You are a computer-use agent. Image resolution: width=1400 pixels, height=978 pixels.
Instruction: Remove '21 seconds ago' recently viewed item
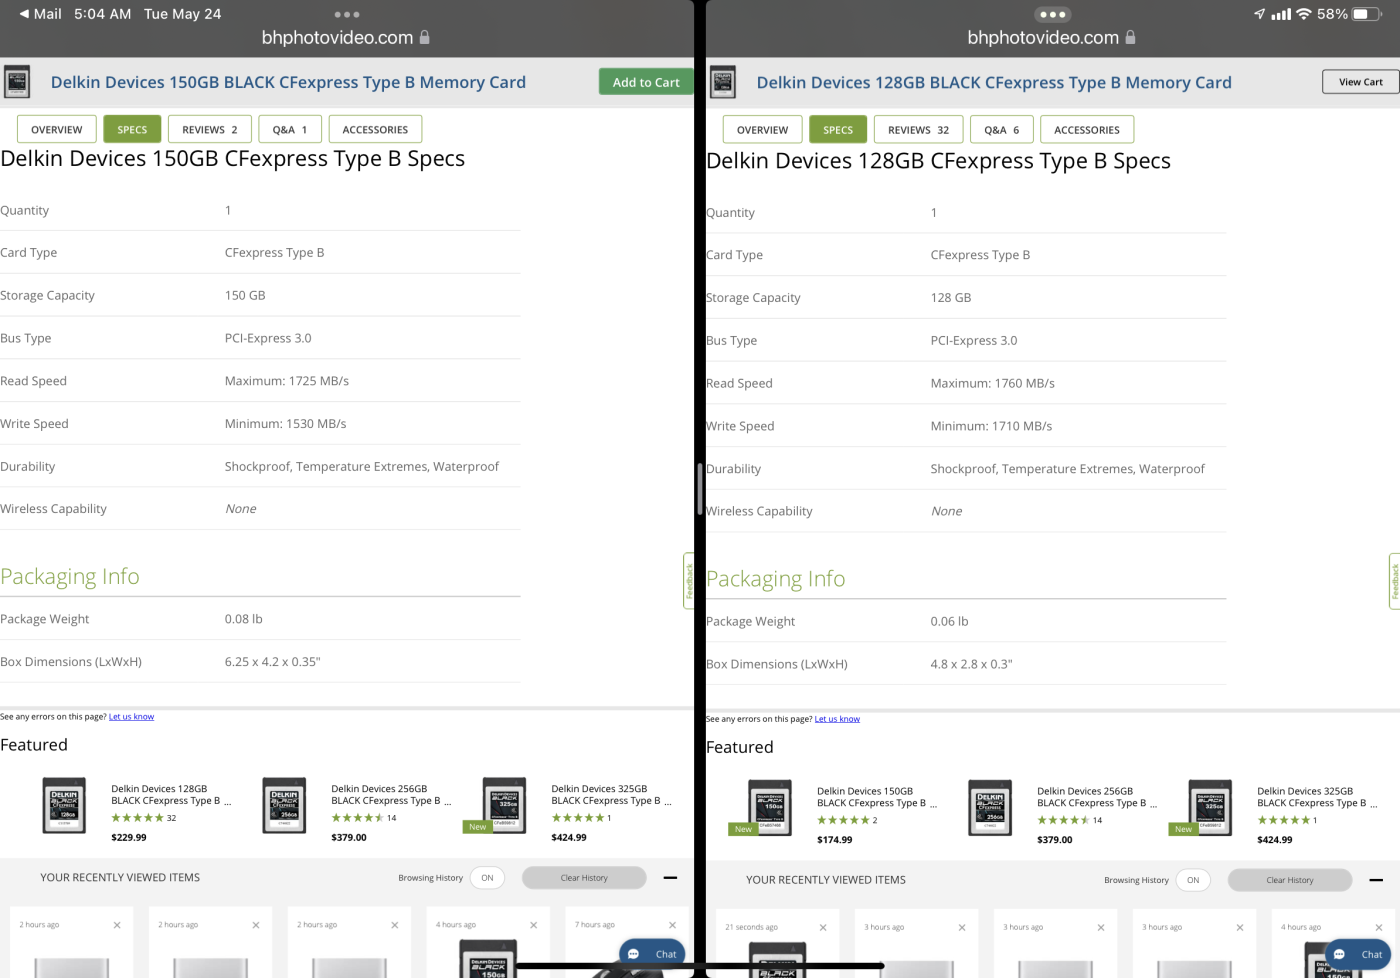pyautogui.click(x=823, y=927)
